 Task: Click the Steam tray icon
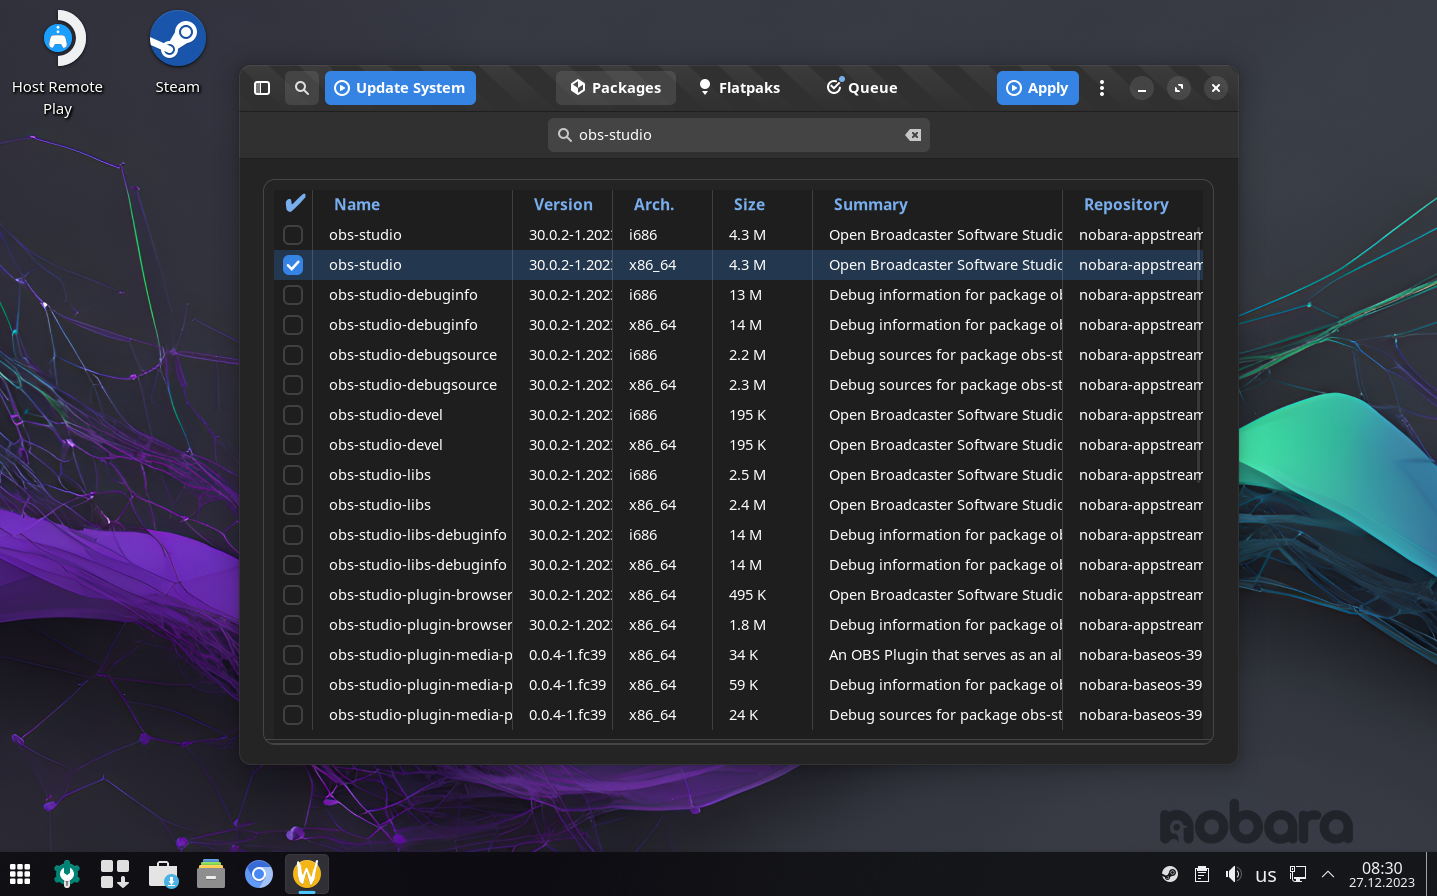coord(1169,874)
